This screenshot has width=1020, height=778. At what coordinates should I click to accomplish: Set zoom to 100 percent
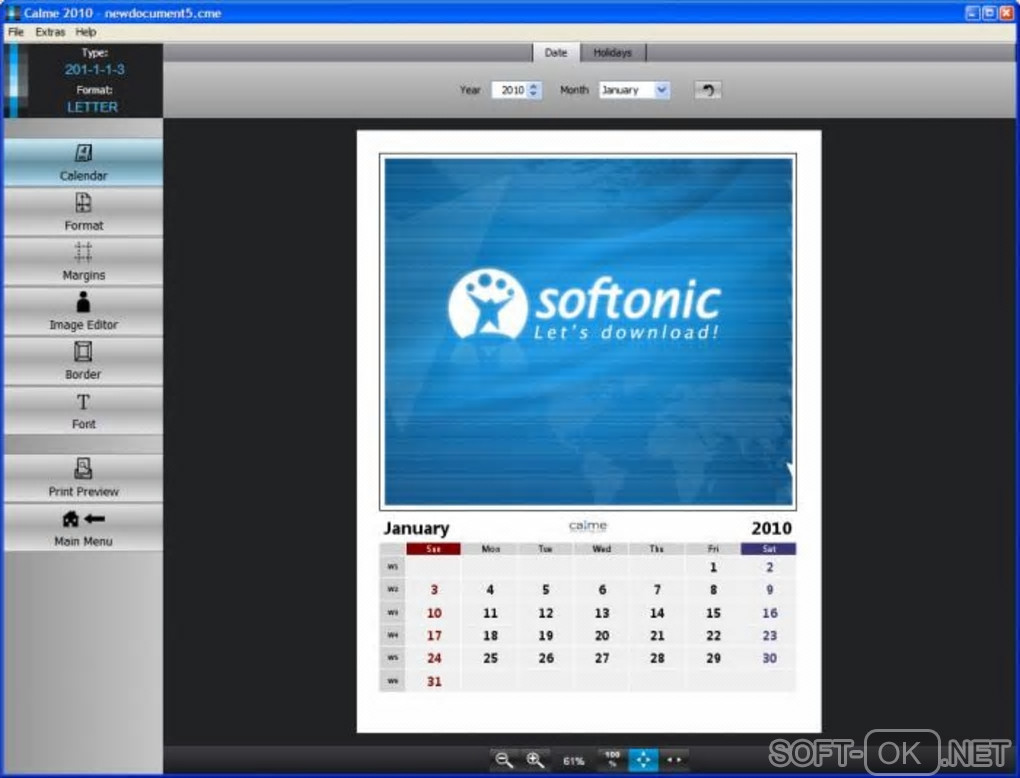pos(612,759)
